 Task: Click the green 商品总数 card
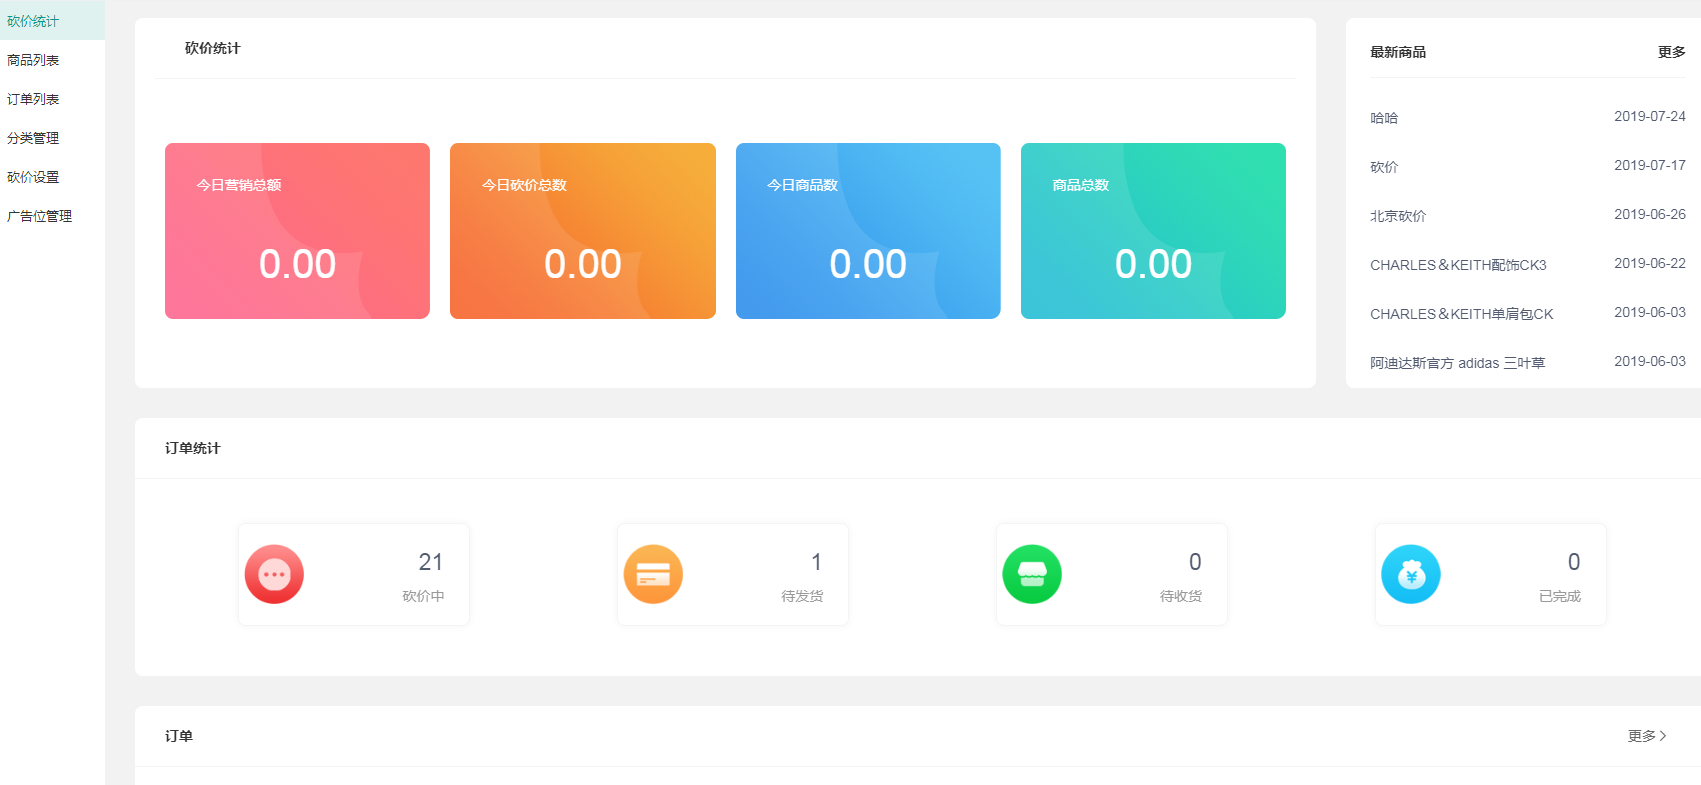click(x=1153, y=231)
